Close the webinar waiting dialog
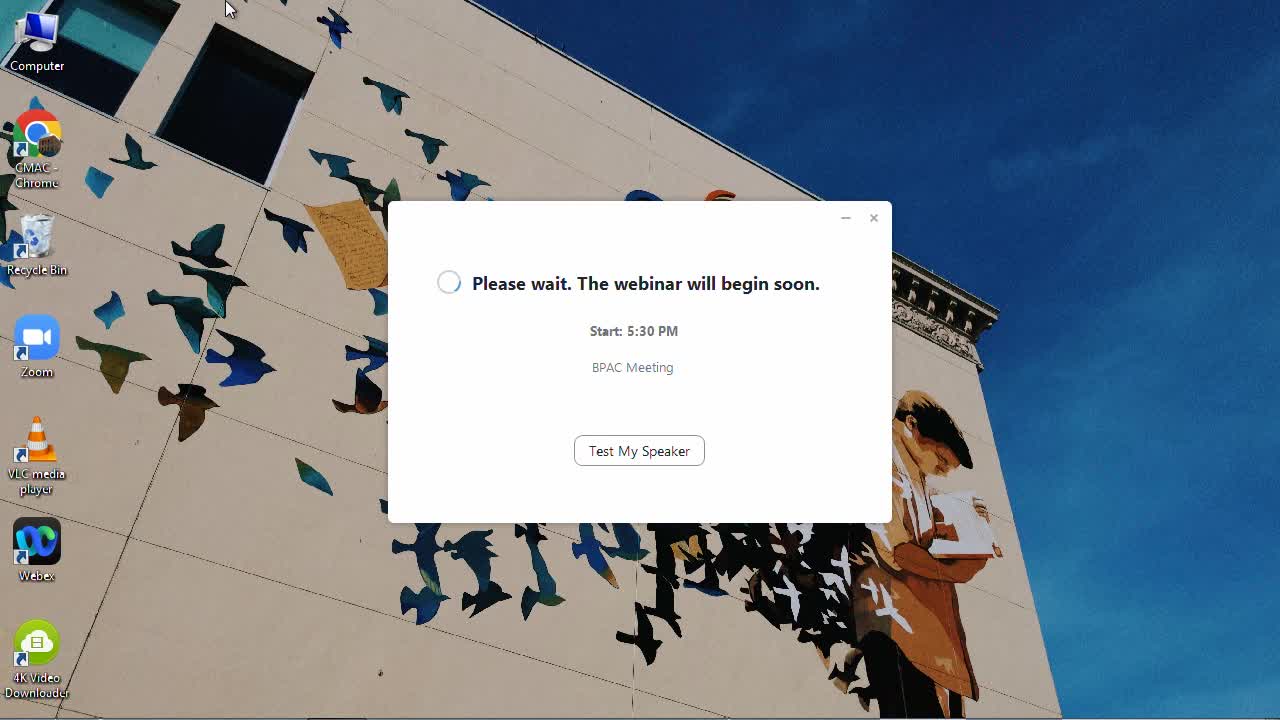The width and height of the screenshot is (1280, 720). (x=874, y=218)
